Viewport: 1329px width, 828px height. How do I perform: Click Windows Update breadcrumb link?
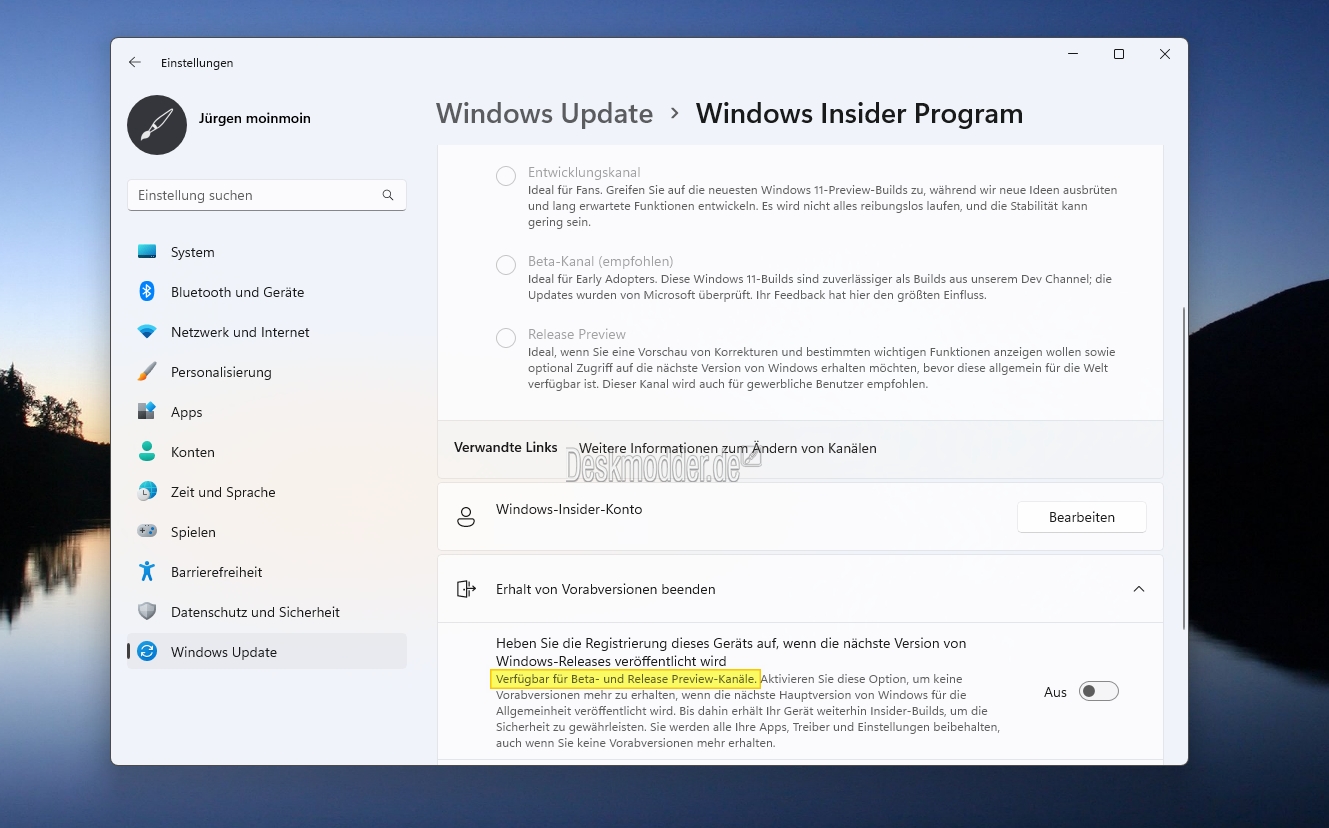545,114
